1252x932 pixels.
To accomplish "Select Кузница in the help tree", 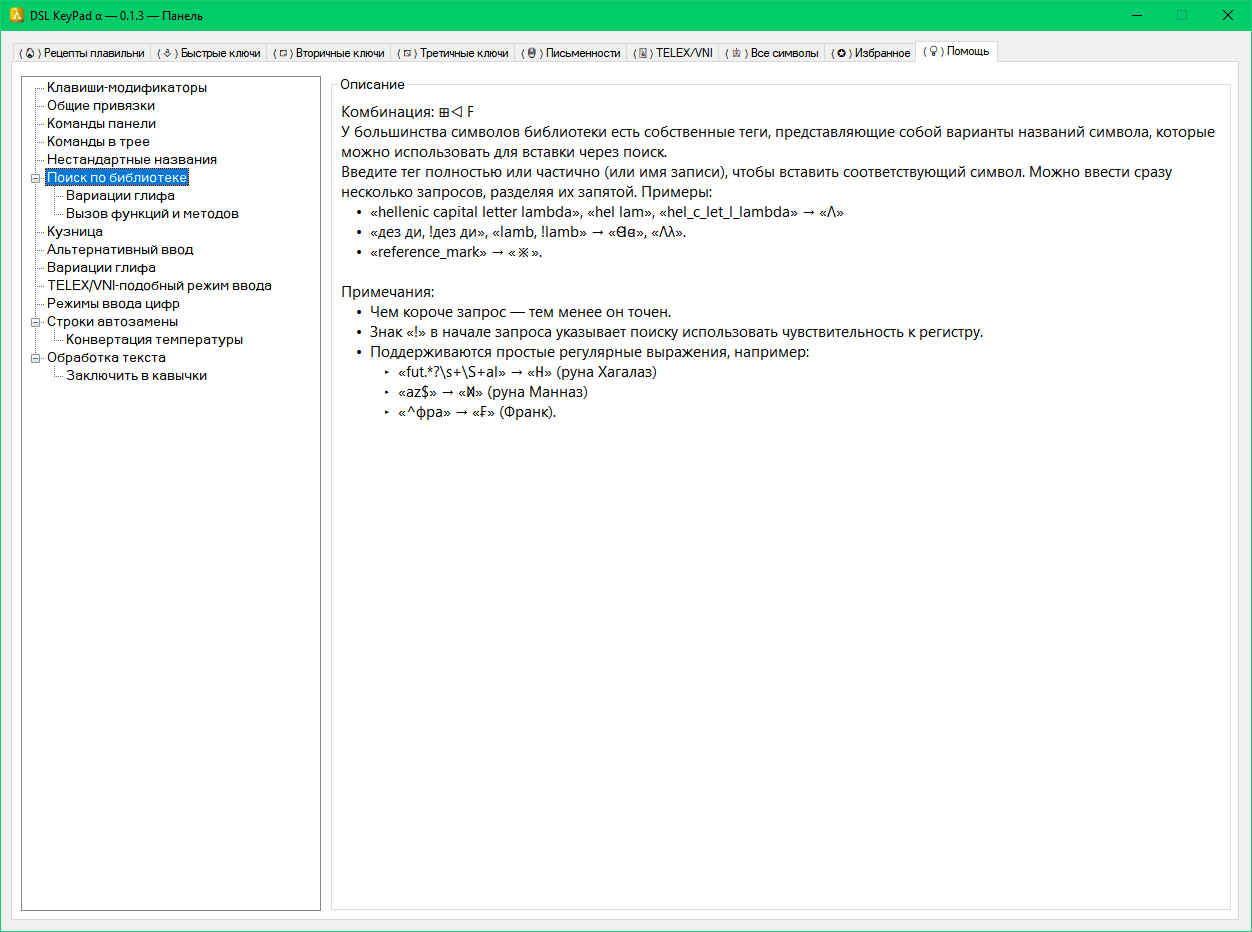I will tap(75, 232).
